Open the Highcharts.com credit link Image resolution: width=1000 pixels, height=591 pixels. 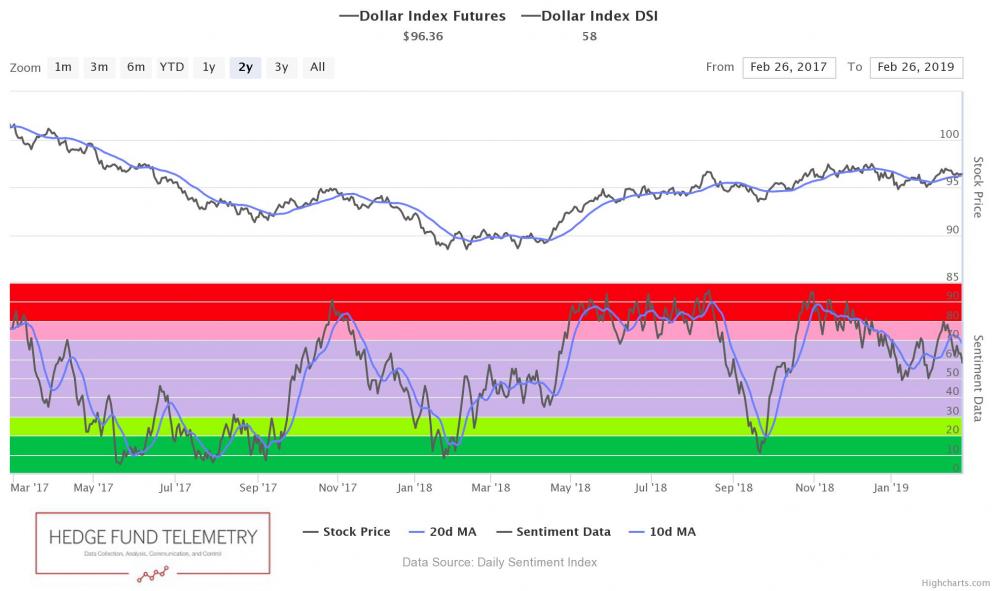click(x=955, y=583)
